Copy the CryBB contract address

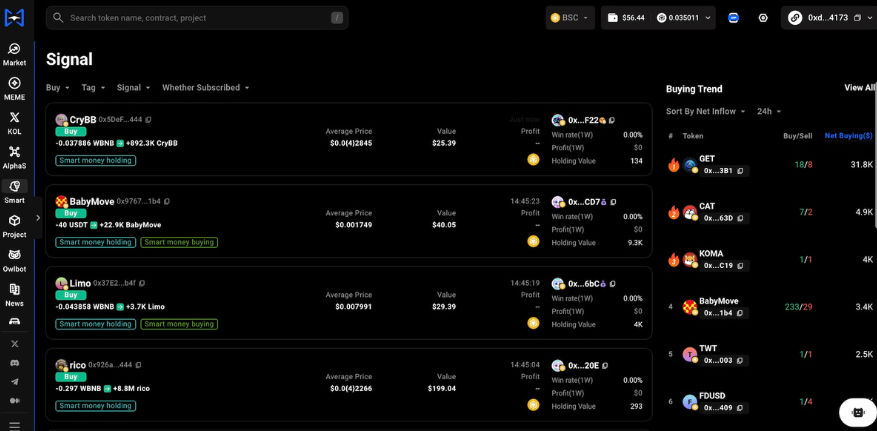point(149,119)
